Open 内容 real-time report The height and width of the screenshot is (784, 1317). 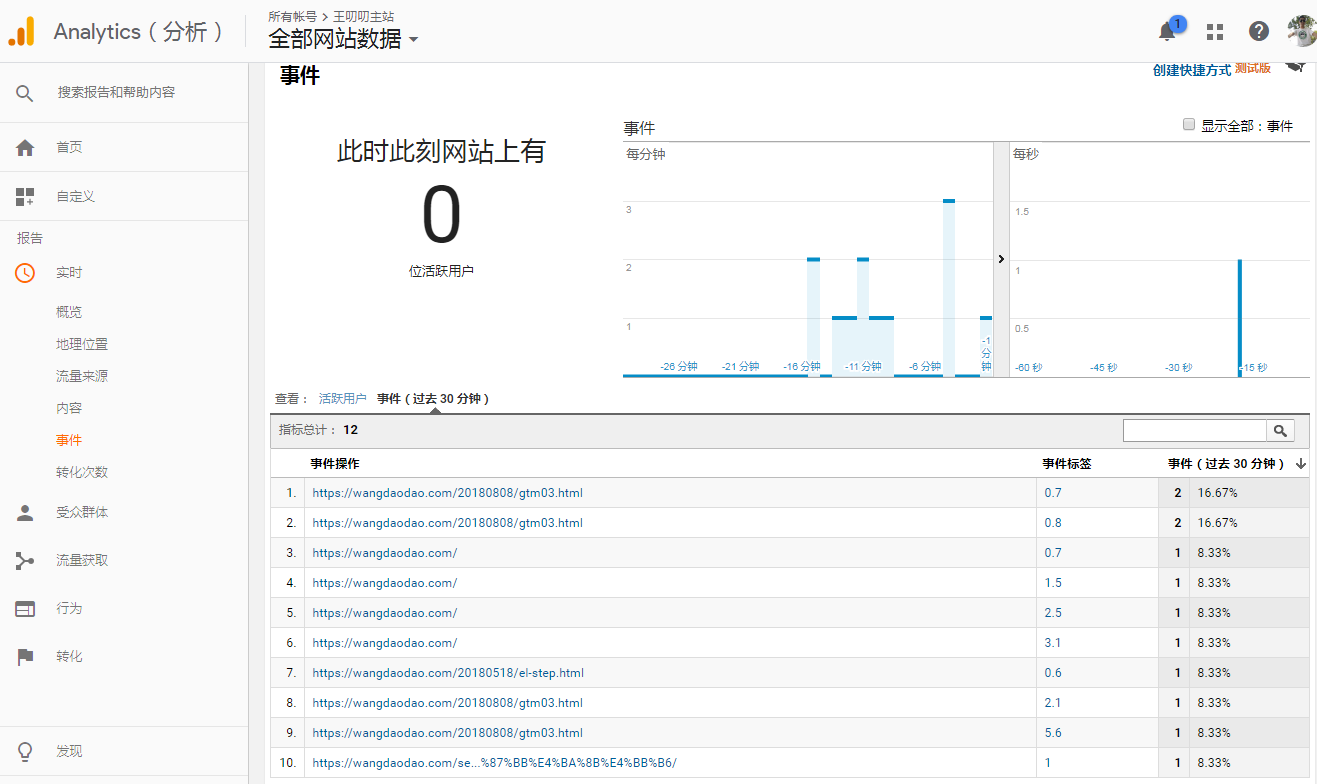69,408
